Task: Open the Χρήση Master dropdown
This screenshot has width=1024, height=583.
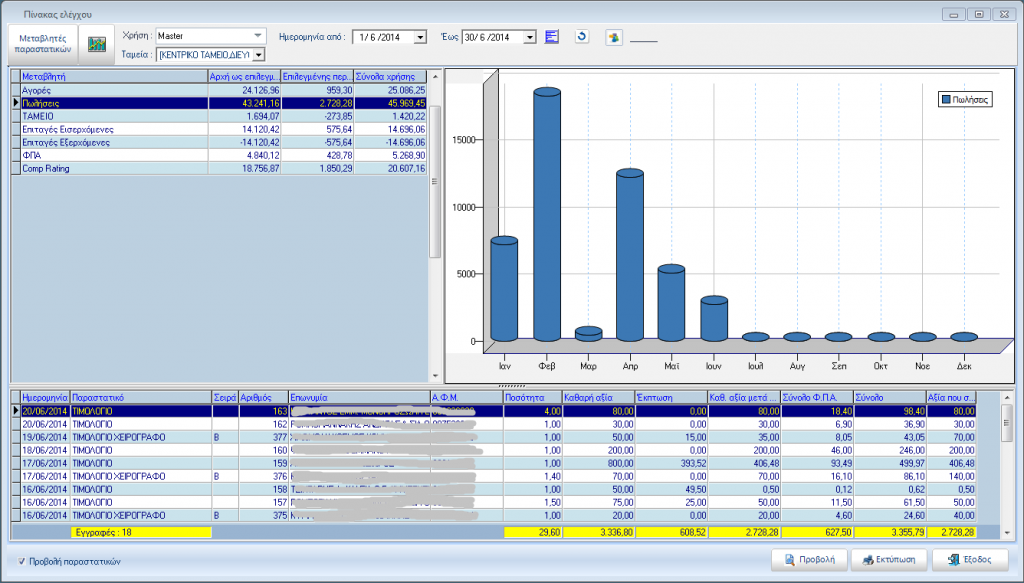Action: [259, 36]
